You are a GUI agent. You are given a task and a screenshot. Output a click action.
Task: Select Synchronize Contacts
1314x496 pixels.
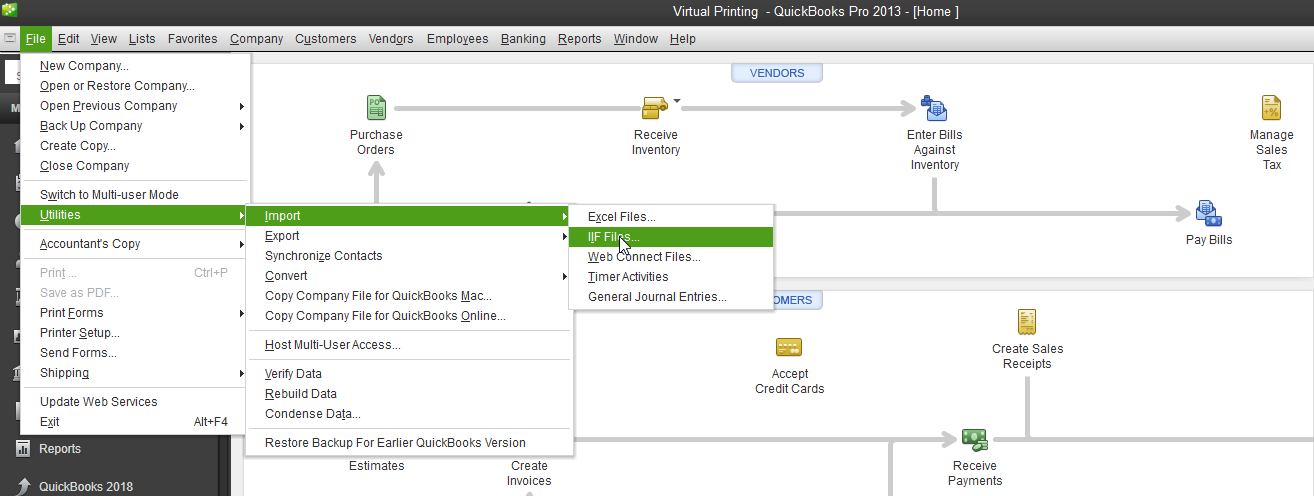409,256
